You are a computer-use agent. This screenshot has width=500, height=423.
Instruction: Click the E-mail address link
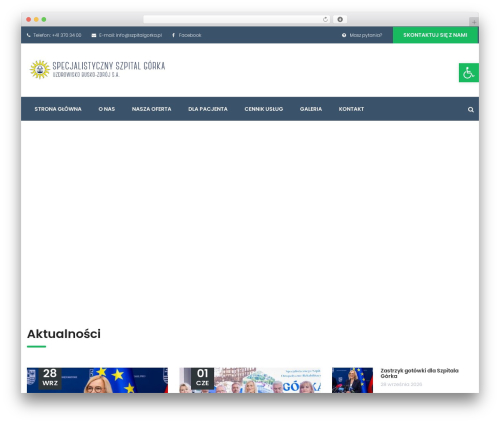(130, 35)
